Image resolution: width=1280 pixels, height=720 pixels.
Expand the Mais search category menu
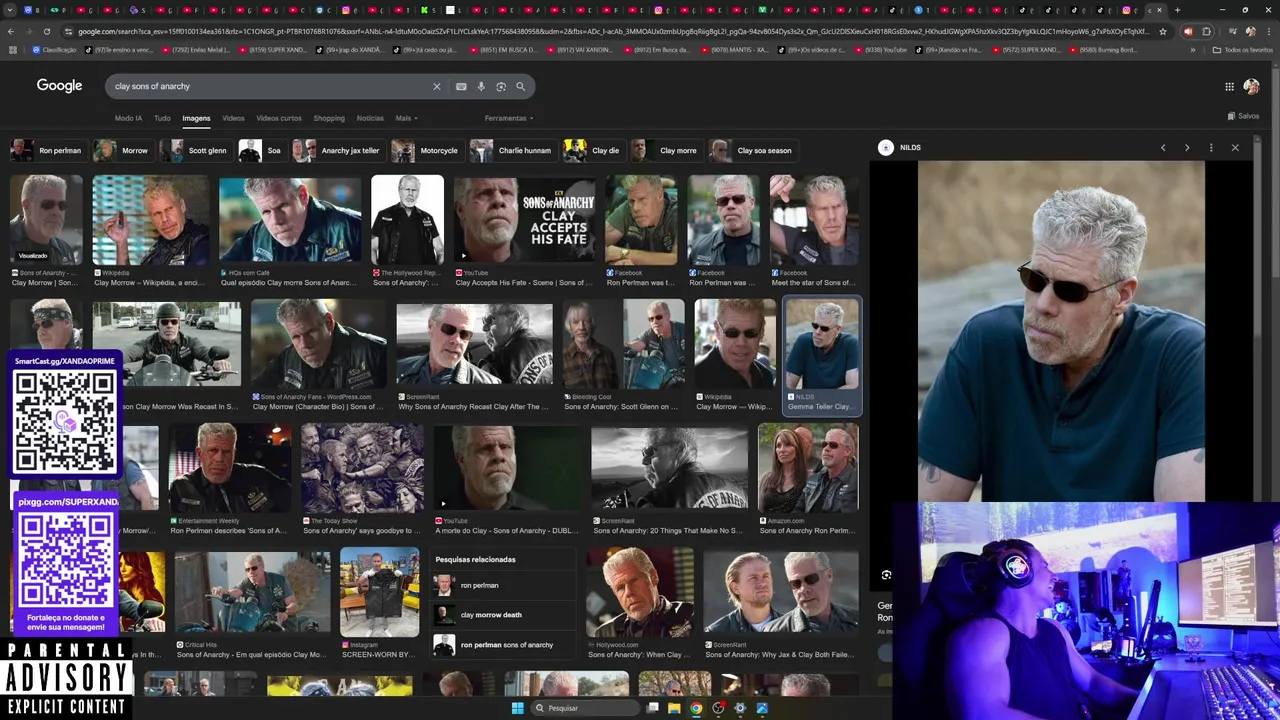point(406,118)
